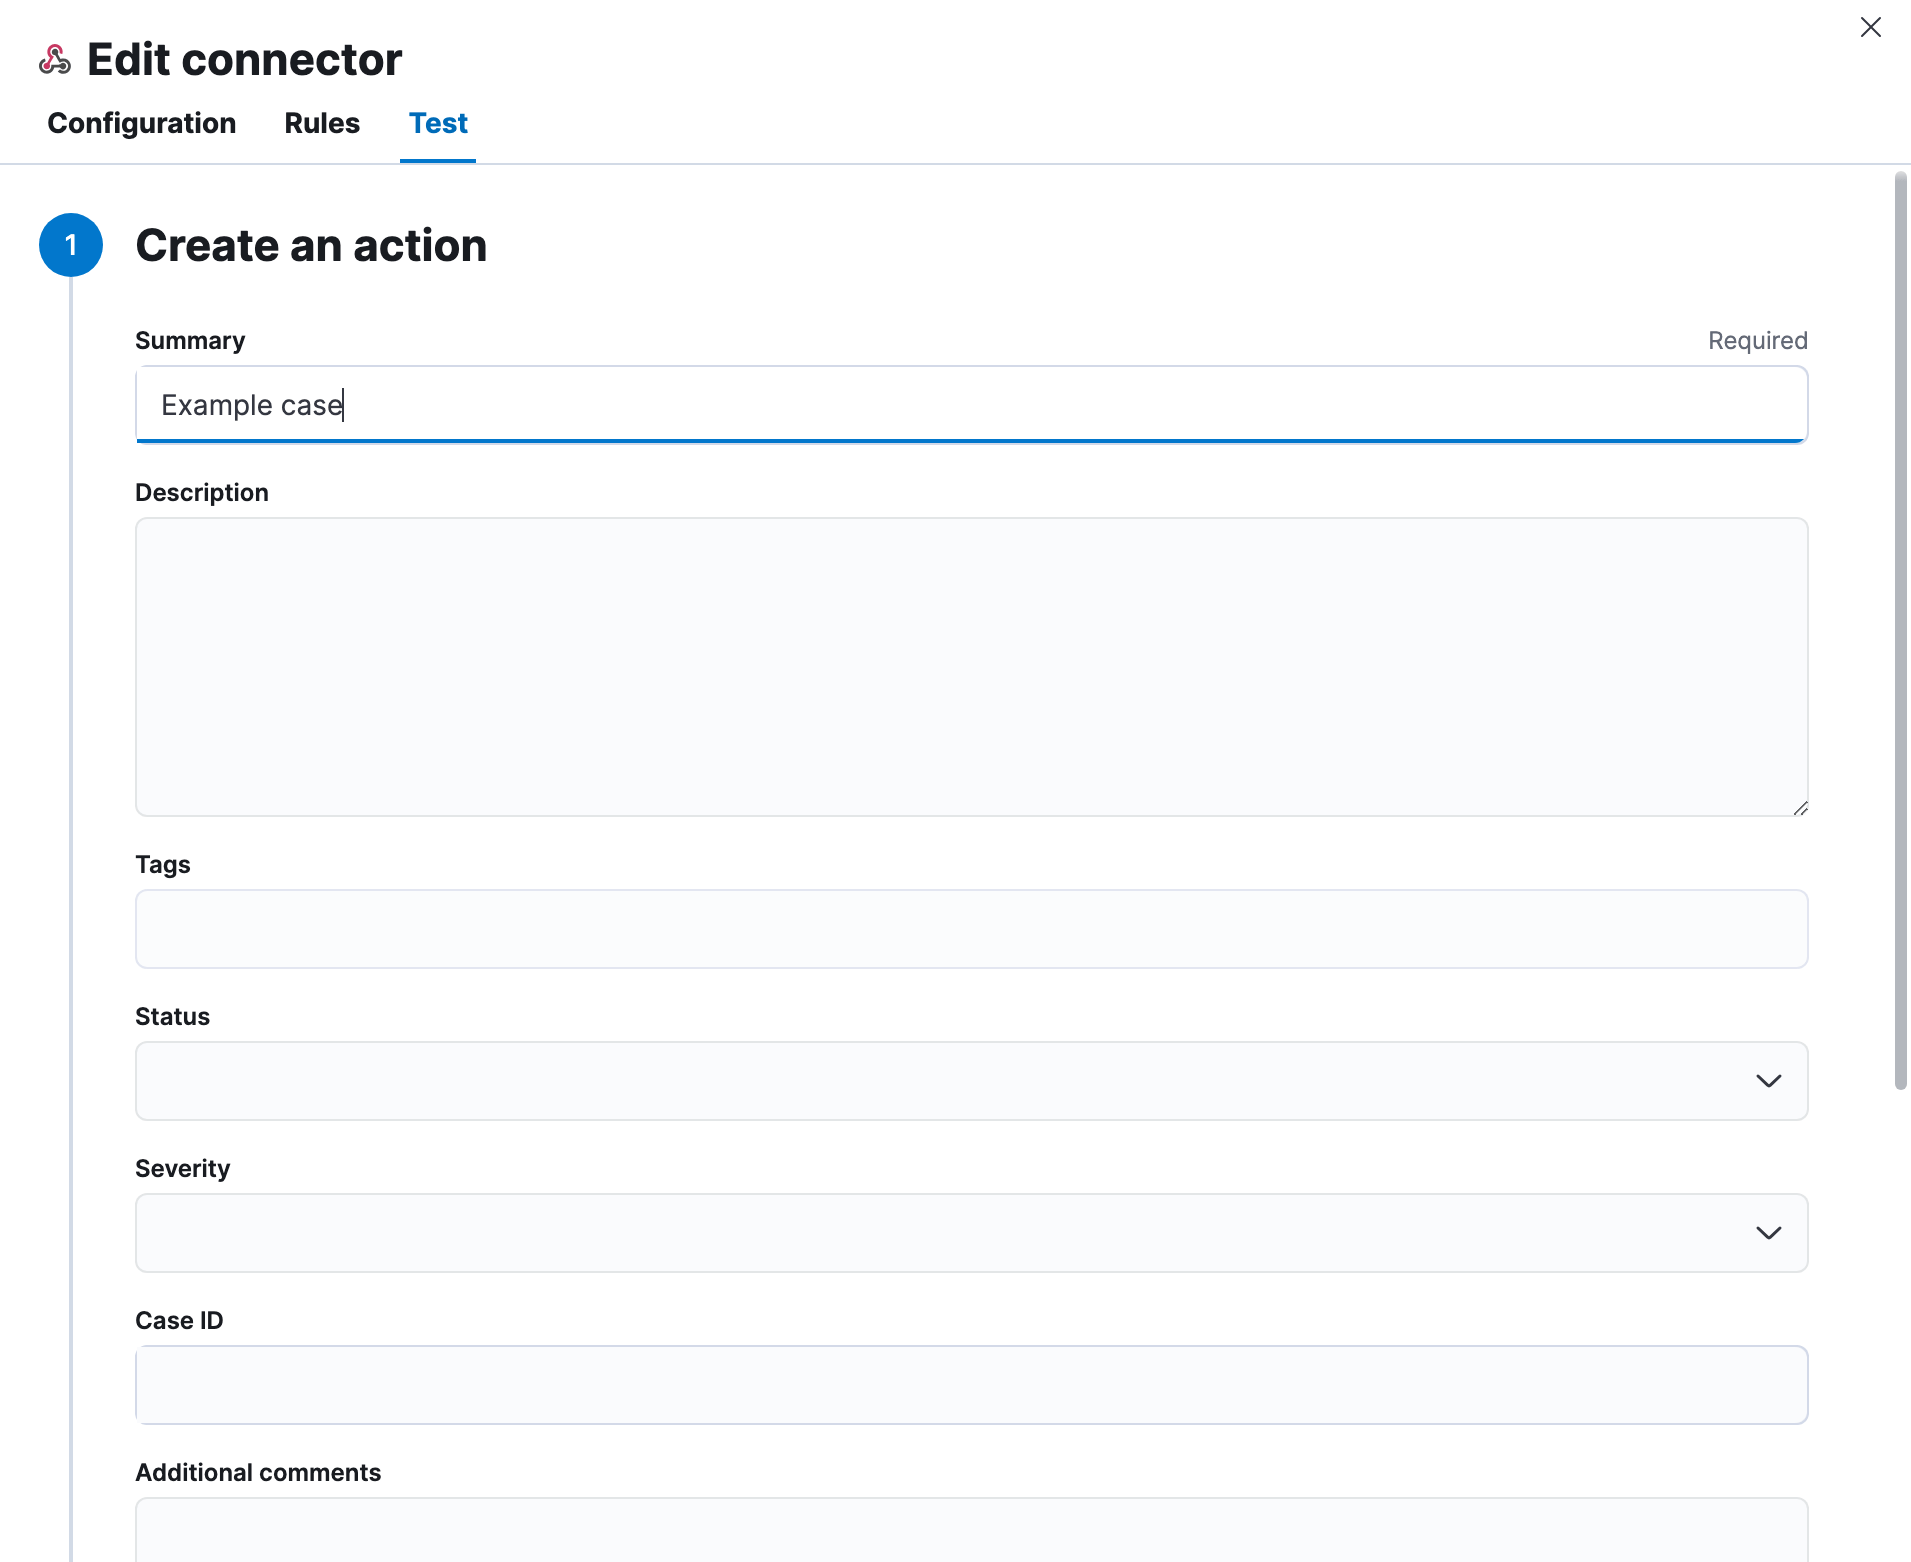The image size is (1911, 1562).
Task: Click the Case ID input field
Action: click(x=970, y=1385)
